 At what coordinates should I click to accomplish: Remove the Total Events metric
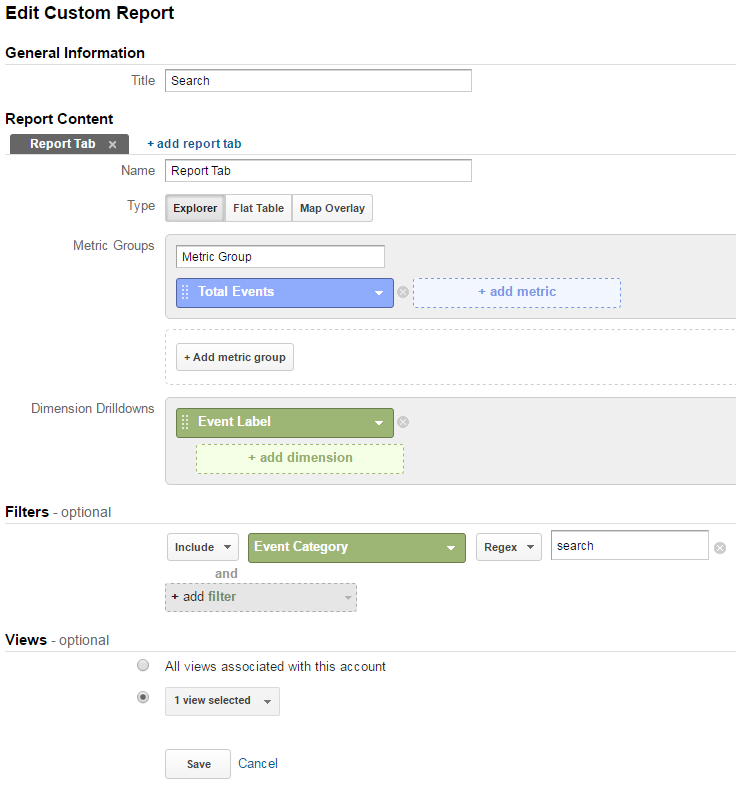tap(403, 292)
